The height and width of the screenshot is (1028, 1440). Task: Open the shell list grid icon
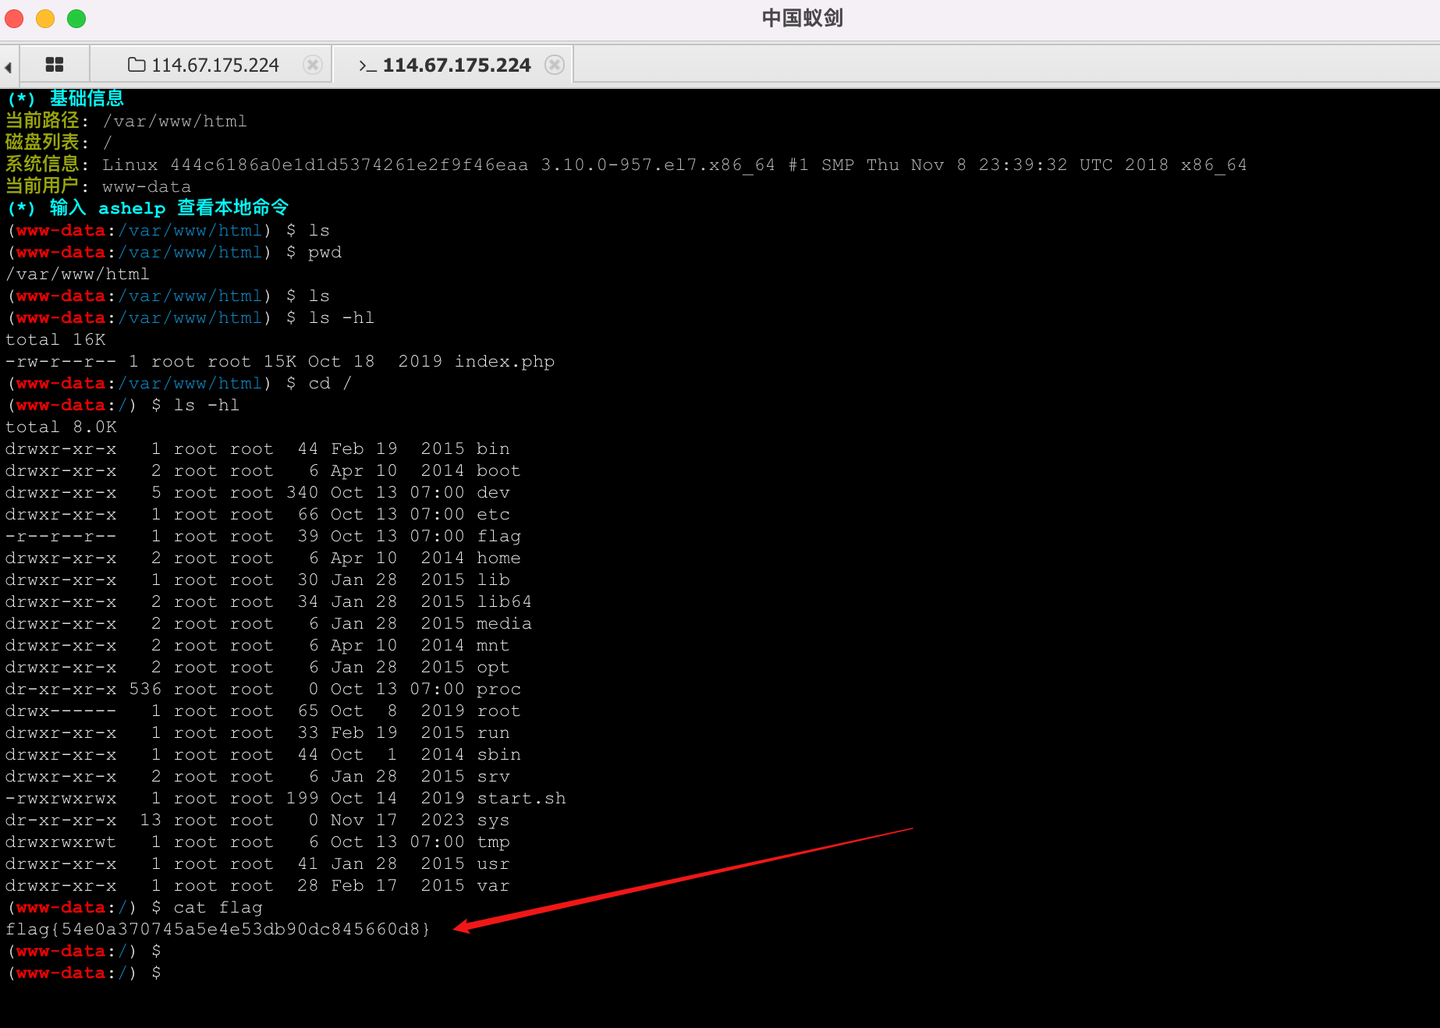[x=54, y=64]
